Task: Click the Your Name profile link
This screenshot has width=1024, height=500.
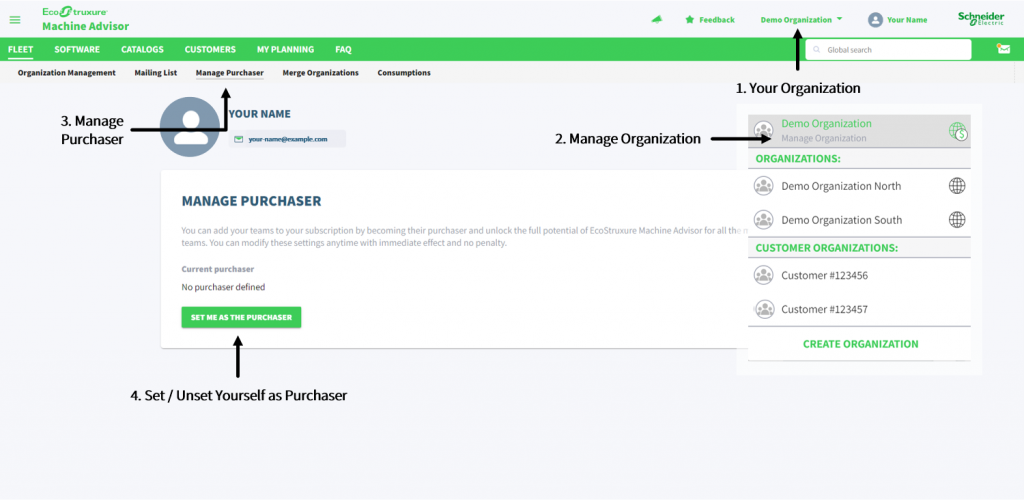Action: click(x=907, y=20)
